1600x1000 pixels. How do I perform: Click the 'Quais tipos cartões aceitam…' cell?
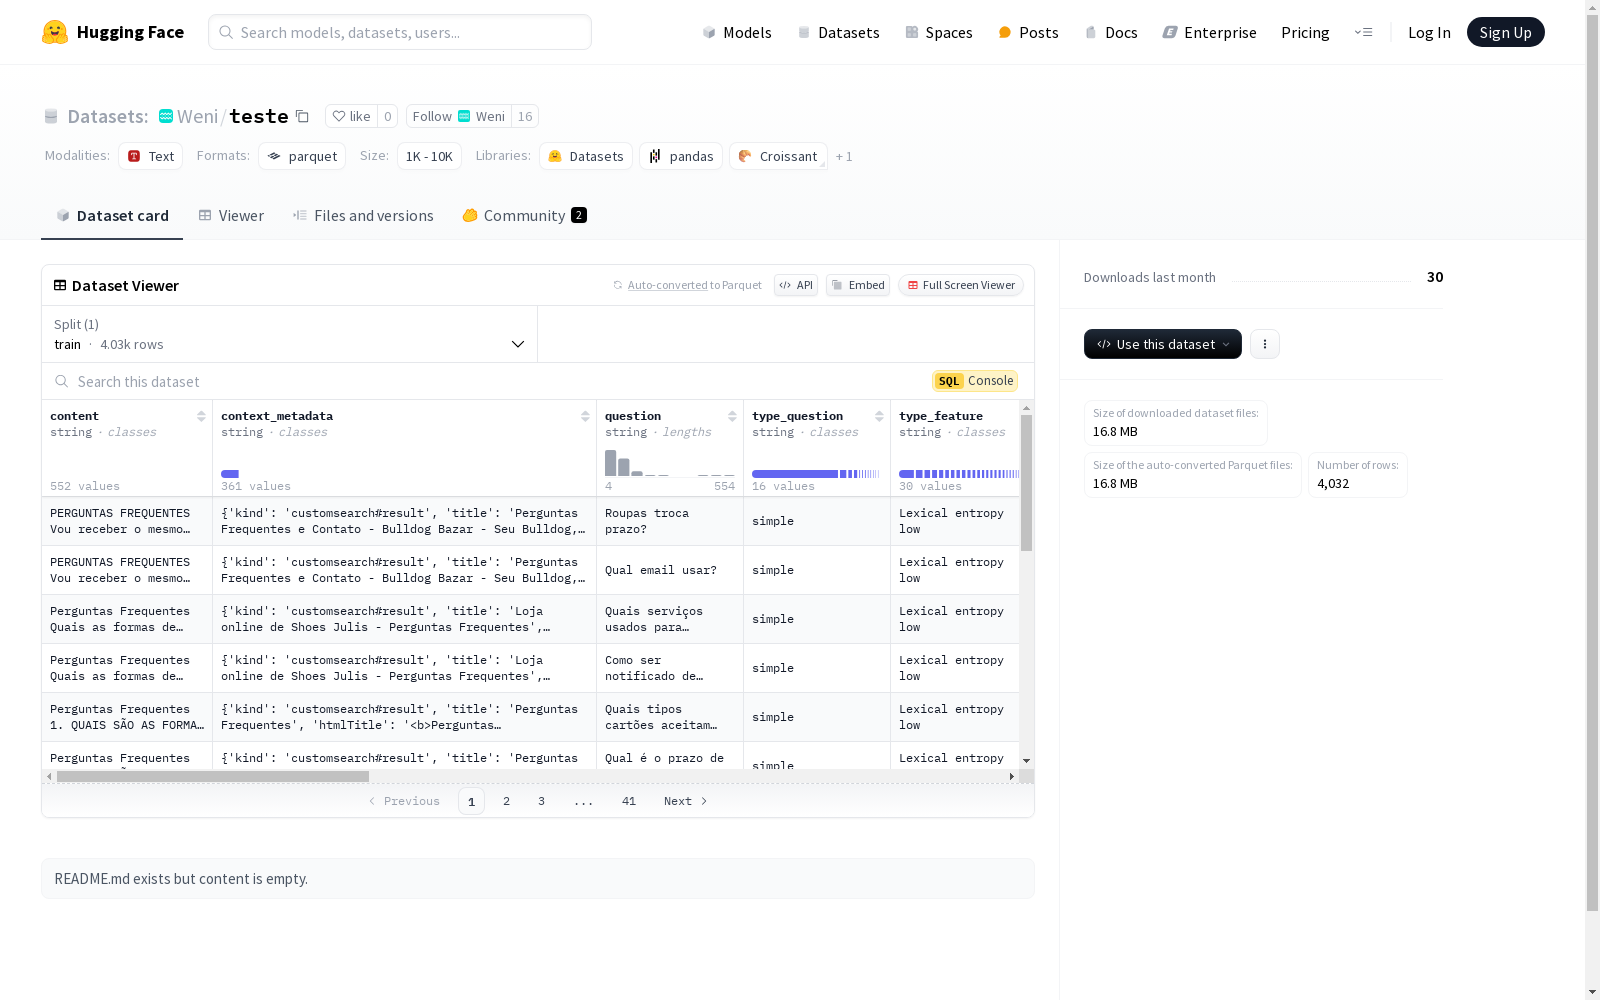670,717
